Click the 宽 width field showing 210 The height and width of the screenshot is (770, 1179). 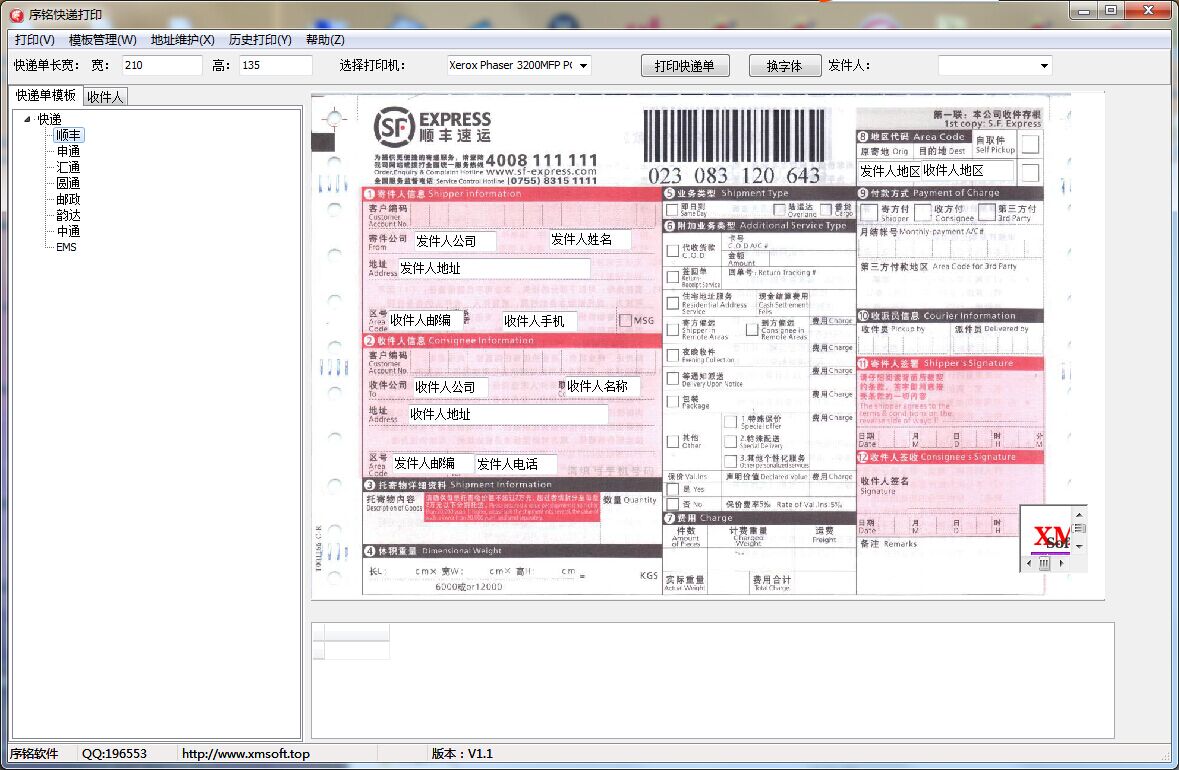click(162, 65)
